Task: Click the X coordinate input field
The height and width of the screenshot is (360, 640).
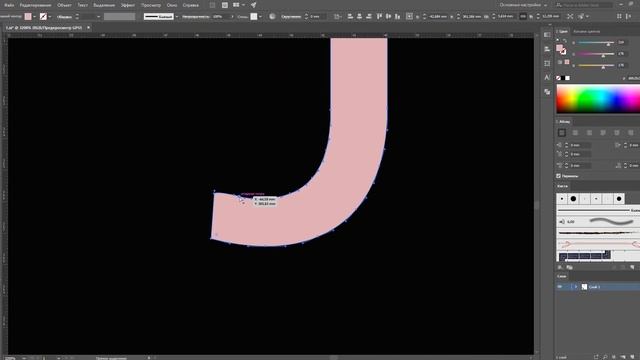Action: click(438, 17)
